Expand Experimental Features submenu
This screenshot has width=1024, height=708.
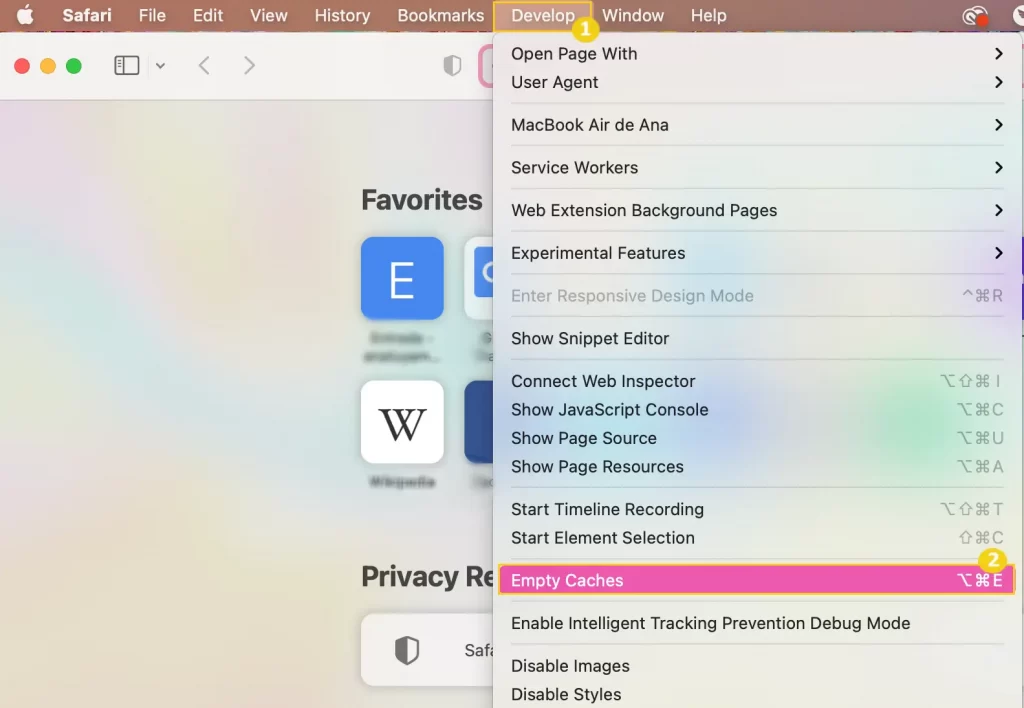[x=757, y=253]
